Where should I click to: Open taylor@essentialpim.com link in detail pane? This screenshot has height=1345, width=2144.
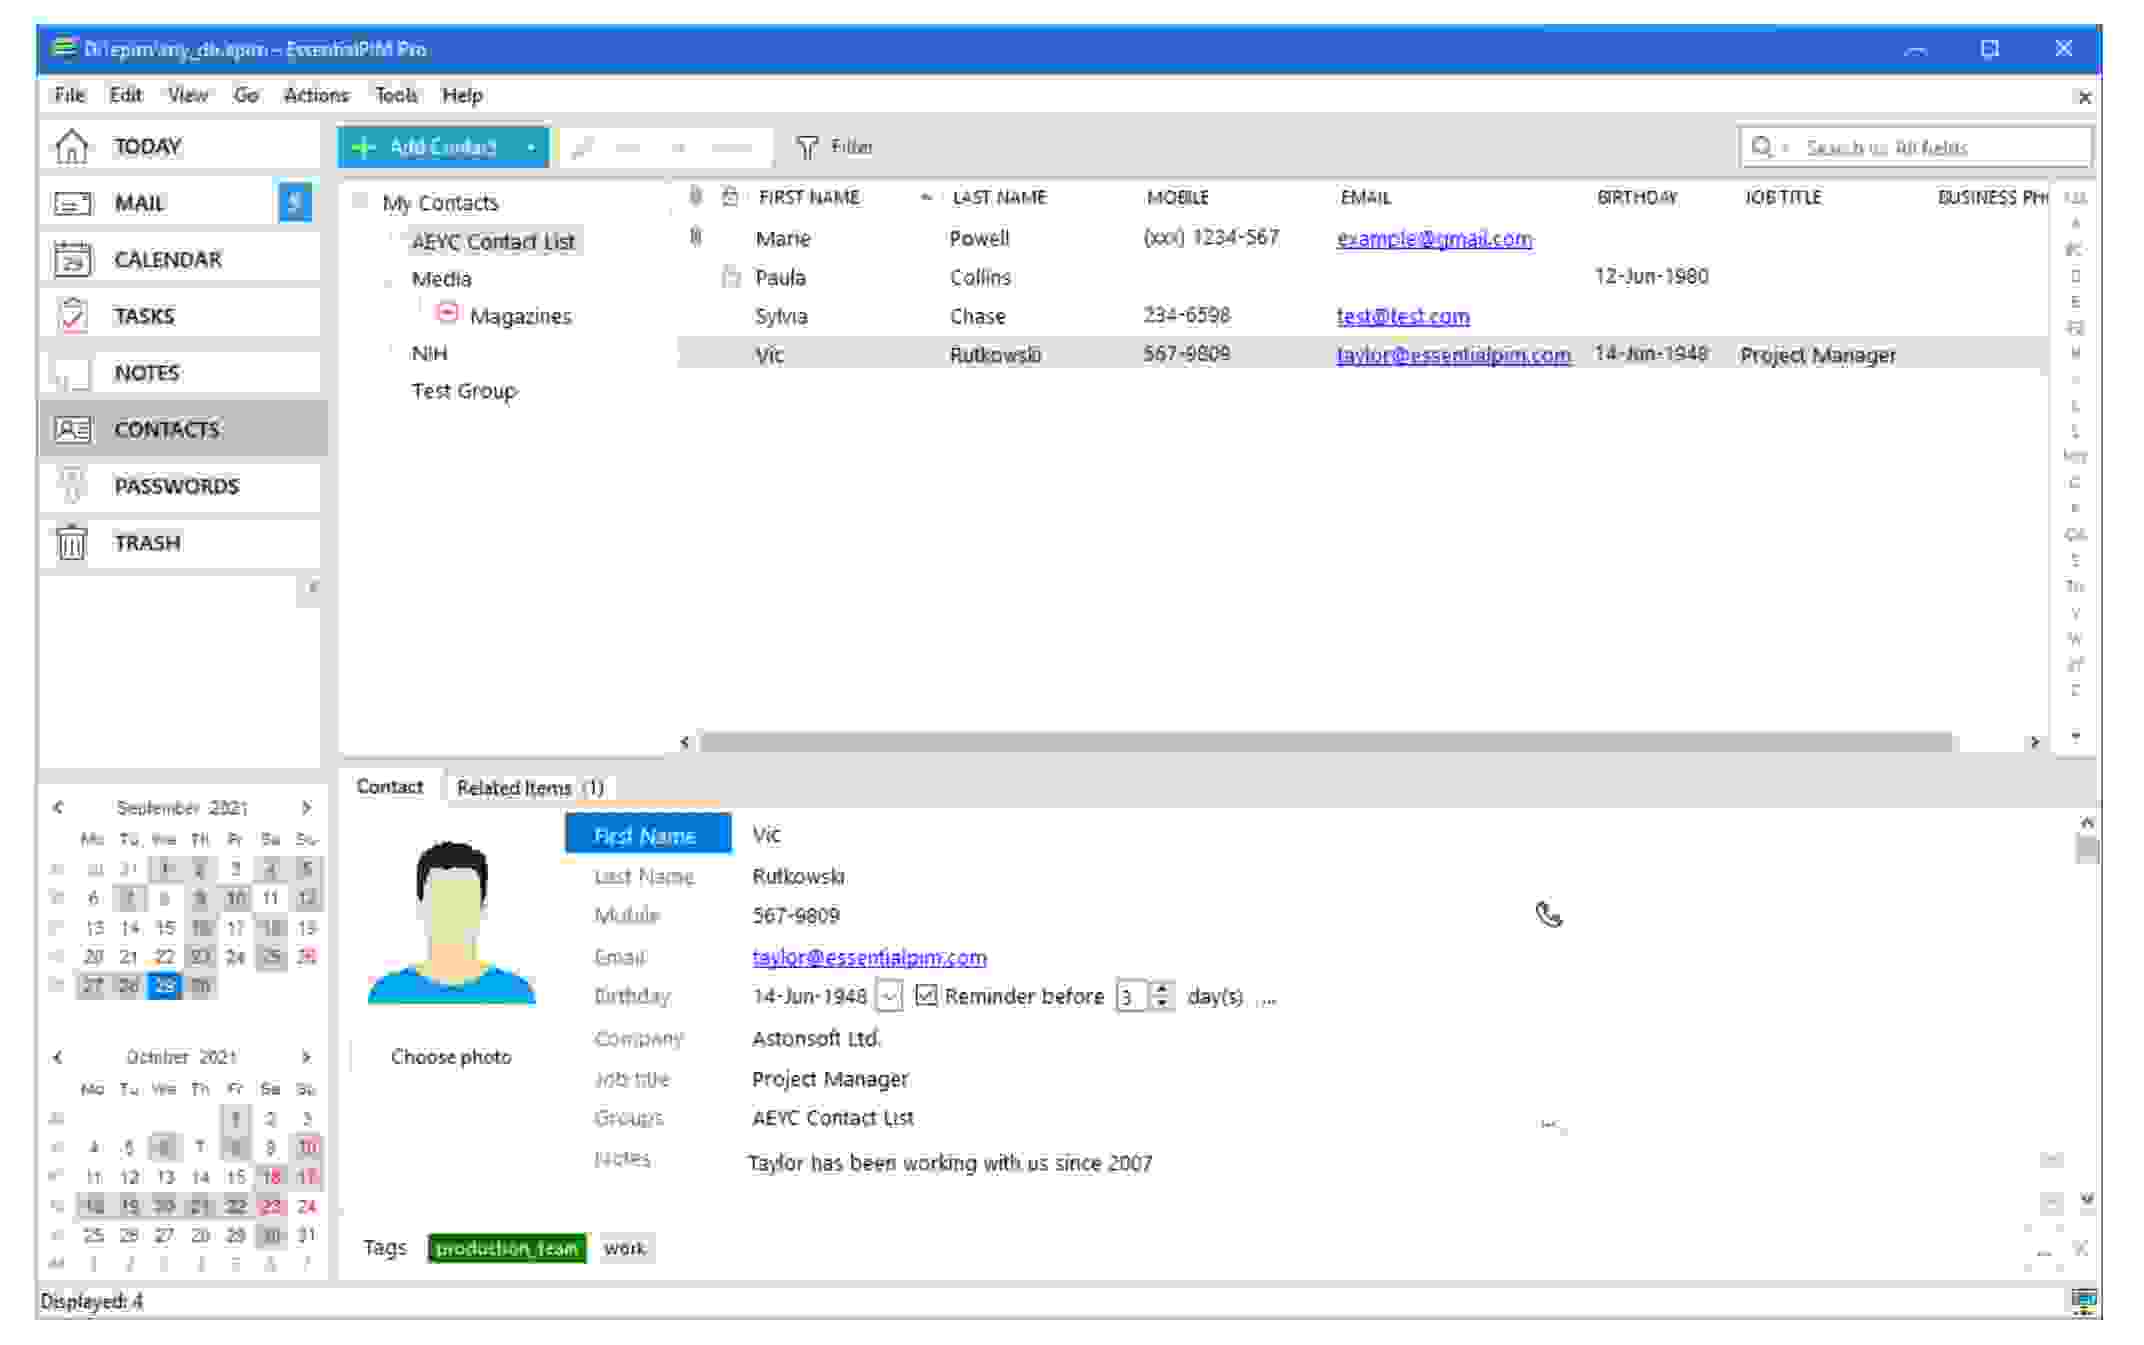tap(869, 957)
